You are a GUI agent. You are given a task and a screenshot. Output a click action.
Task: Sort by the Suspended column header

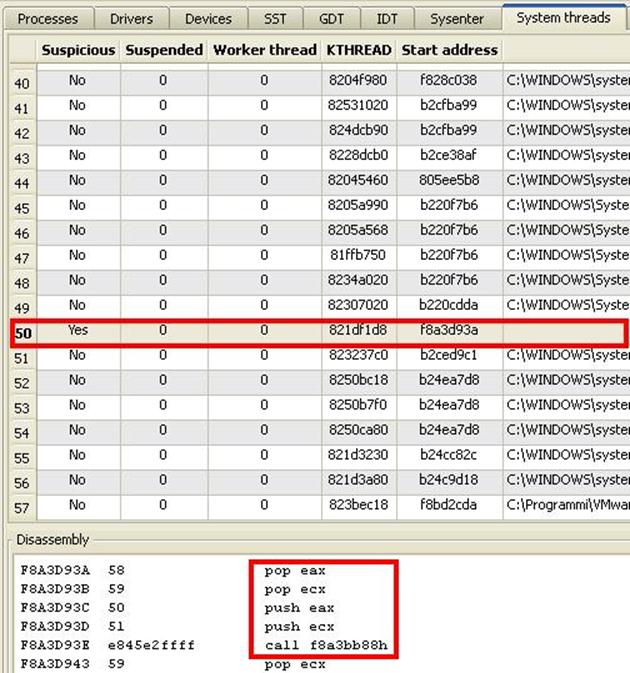(164, 50)
